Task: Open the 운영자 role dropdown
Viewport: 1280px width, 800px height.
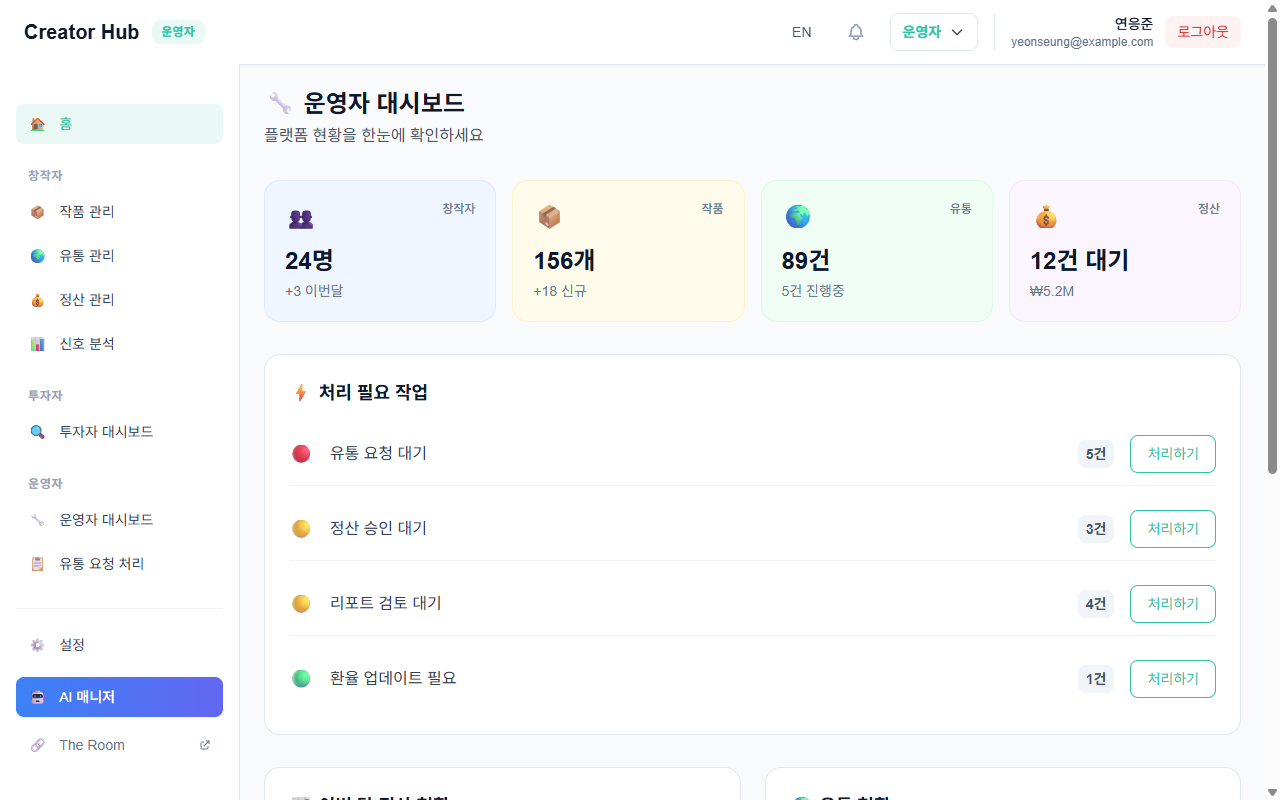Action: (x=933, y=31)
